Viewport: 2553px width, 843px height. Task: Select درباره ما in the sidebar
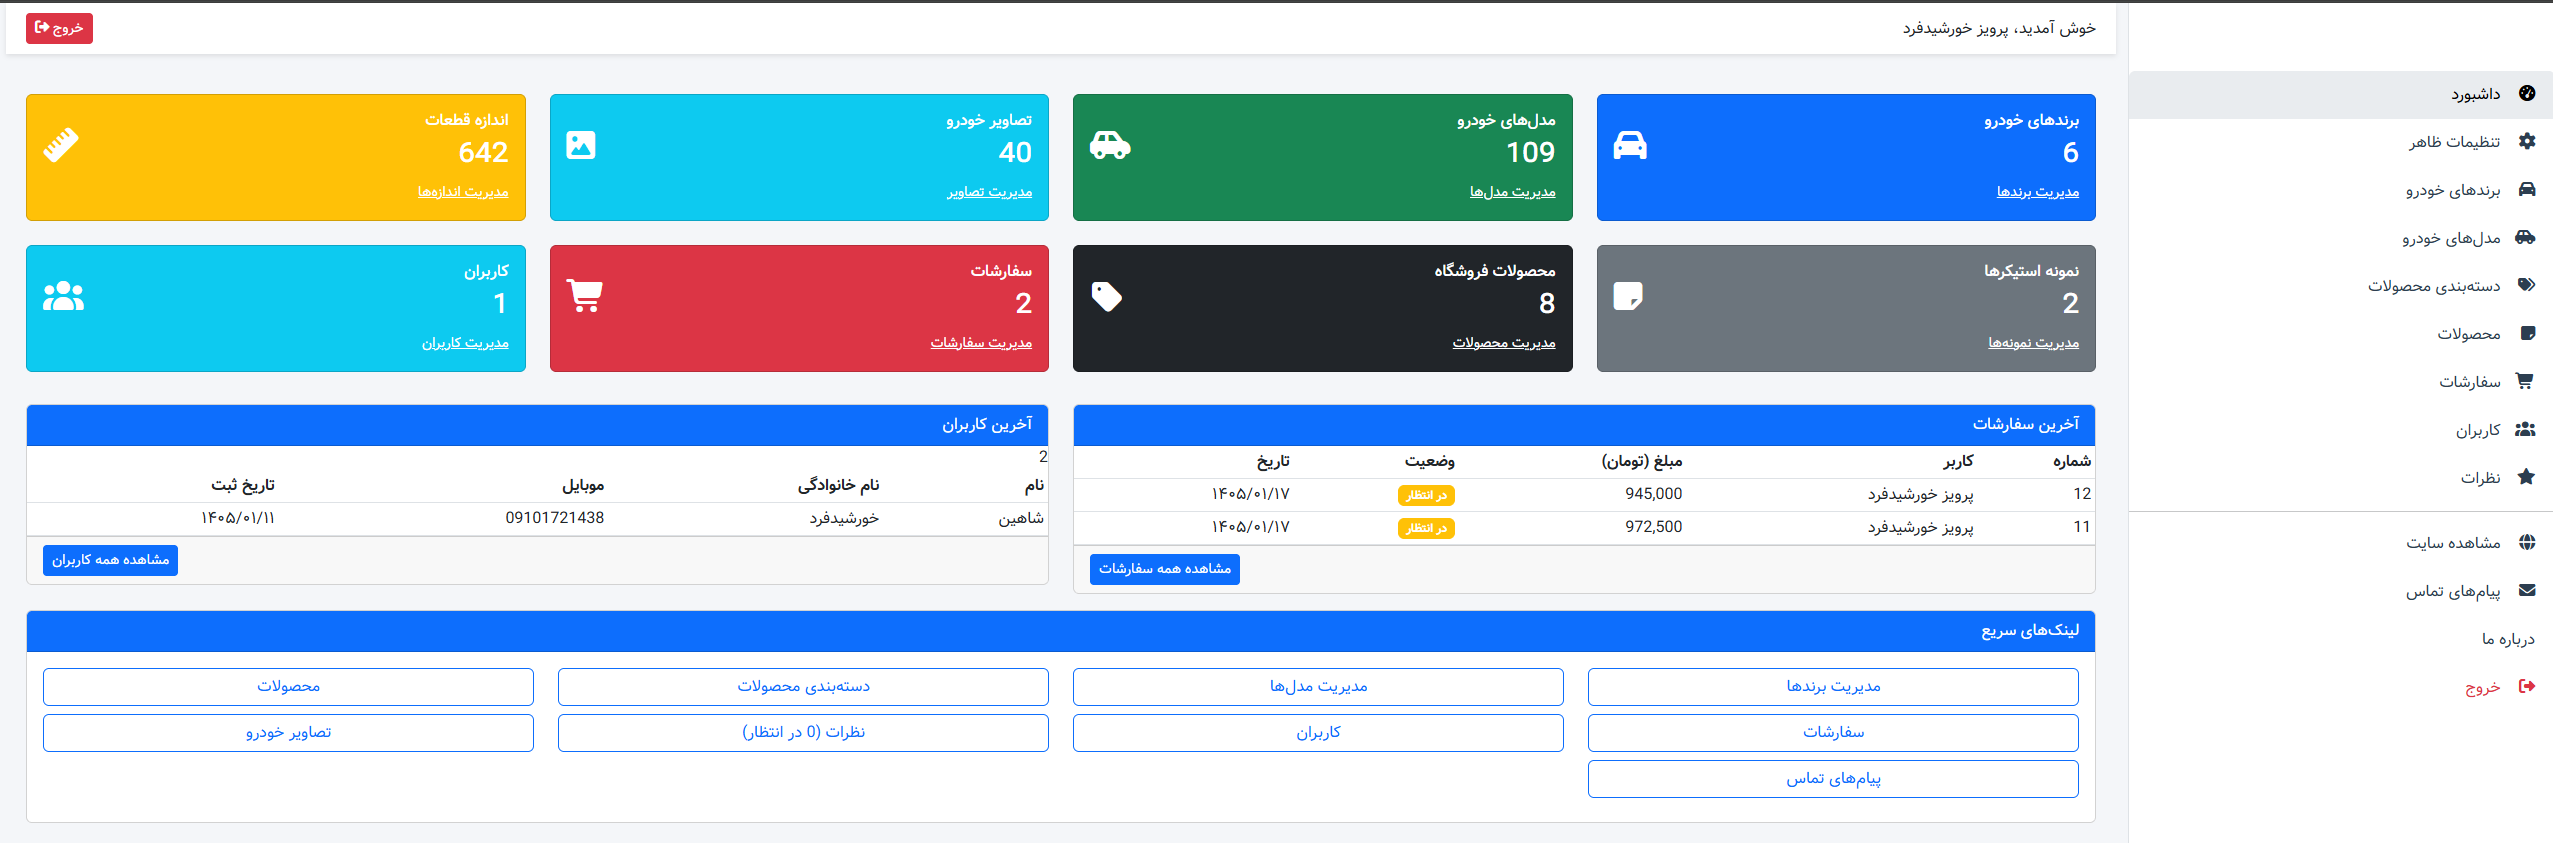[x=2340, y=639]
